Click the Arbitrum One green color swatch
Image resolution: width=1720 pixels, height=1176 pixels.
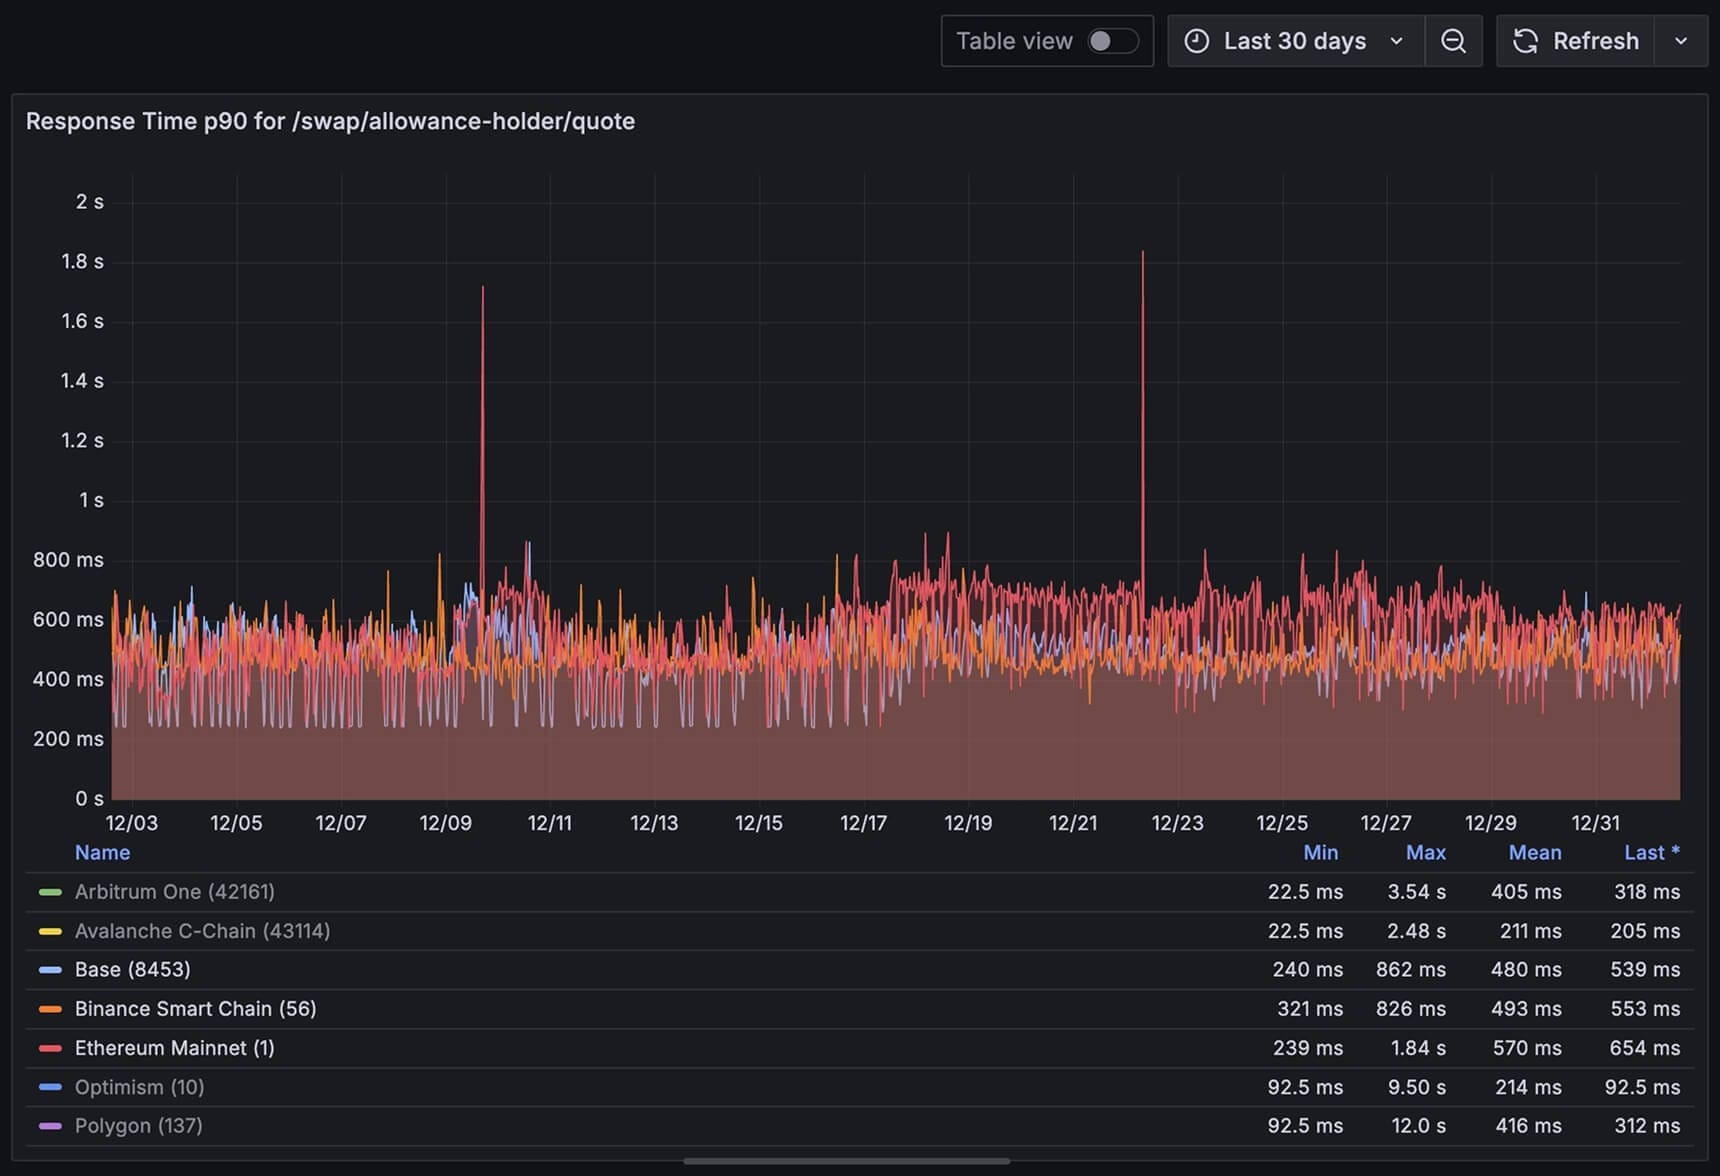(x=49, y=892)
